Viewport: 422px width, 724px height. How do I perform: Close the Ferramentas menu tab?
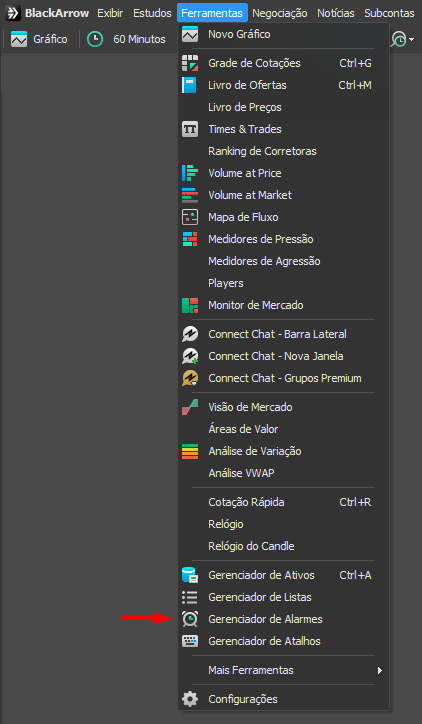point(212,13)
